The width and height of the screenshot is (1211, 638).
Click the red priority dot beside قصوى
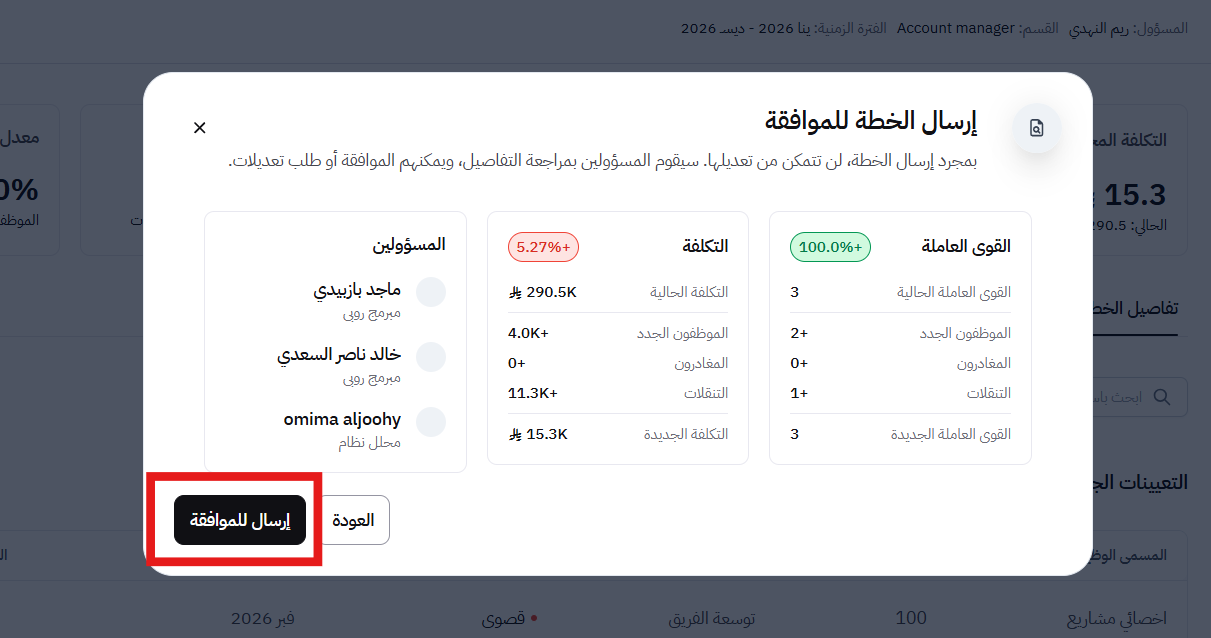533,619
